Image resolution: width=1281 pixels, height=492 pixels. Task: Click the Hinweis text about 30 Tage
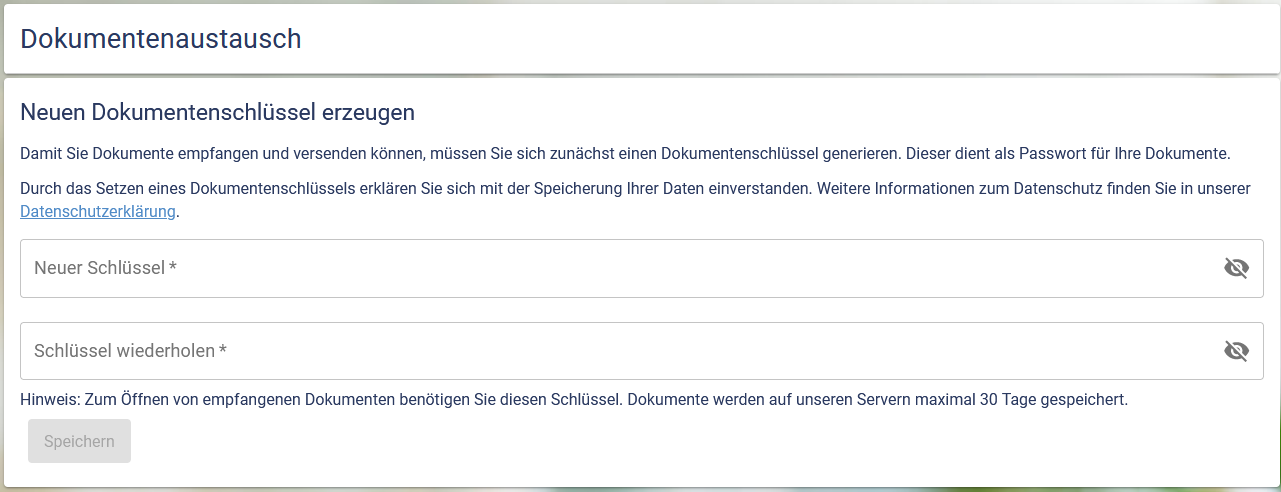[x=573, y=400]
